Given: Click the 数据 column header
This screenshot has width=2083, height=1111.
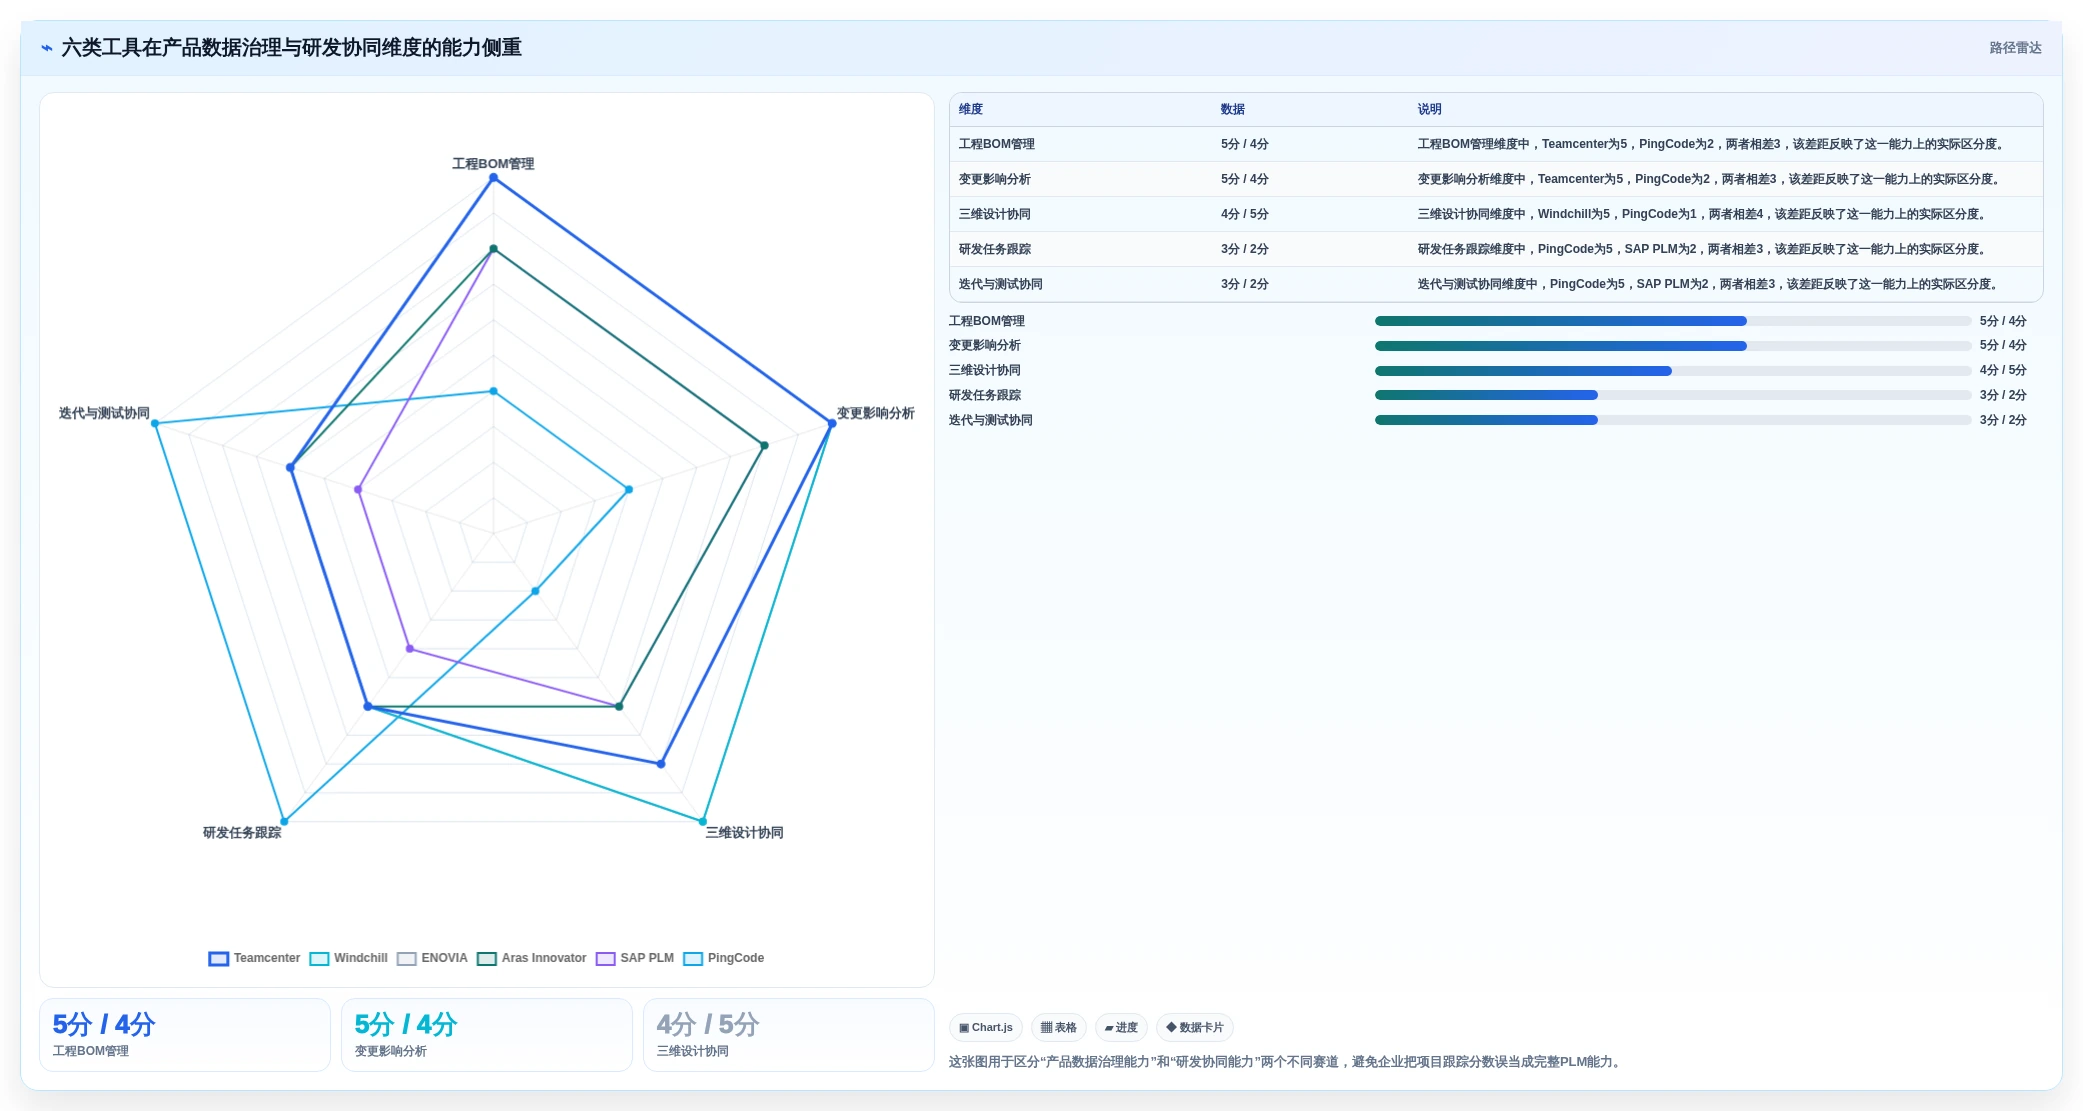Looking at the screenshot, I should [x=1233, y=109].
